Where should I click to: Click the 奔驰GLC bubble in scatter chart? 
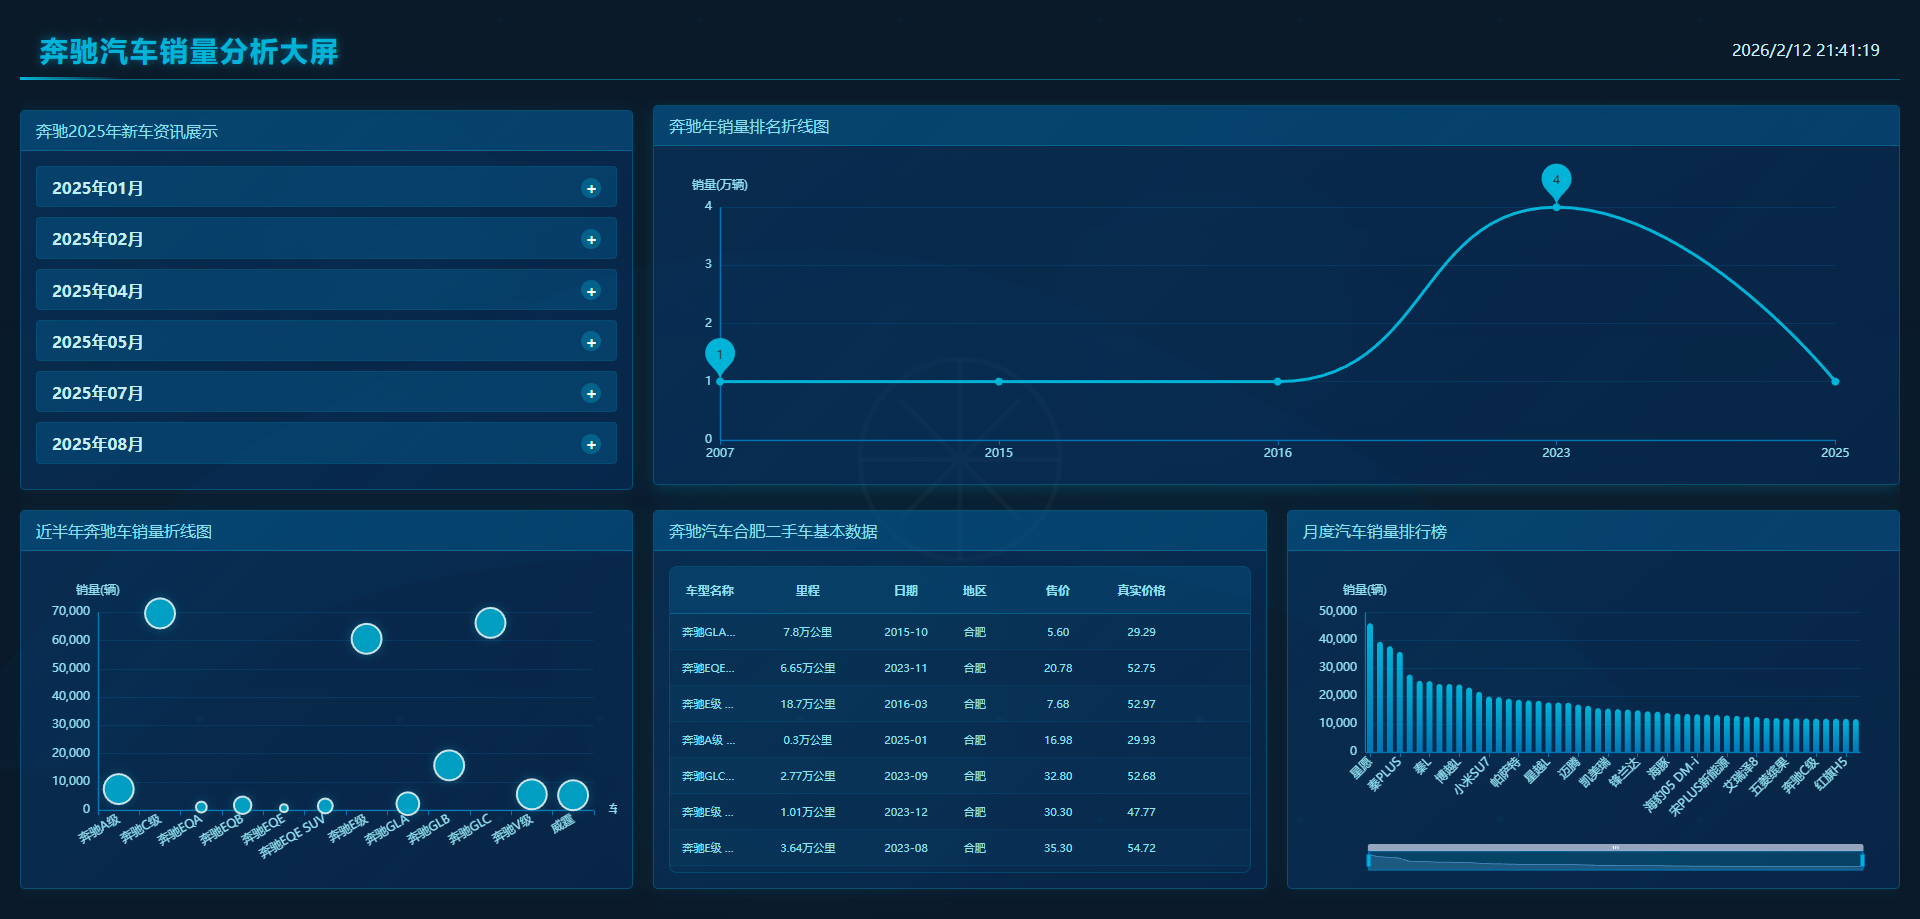[490, 623]
